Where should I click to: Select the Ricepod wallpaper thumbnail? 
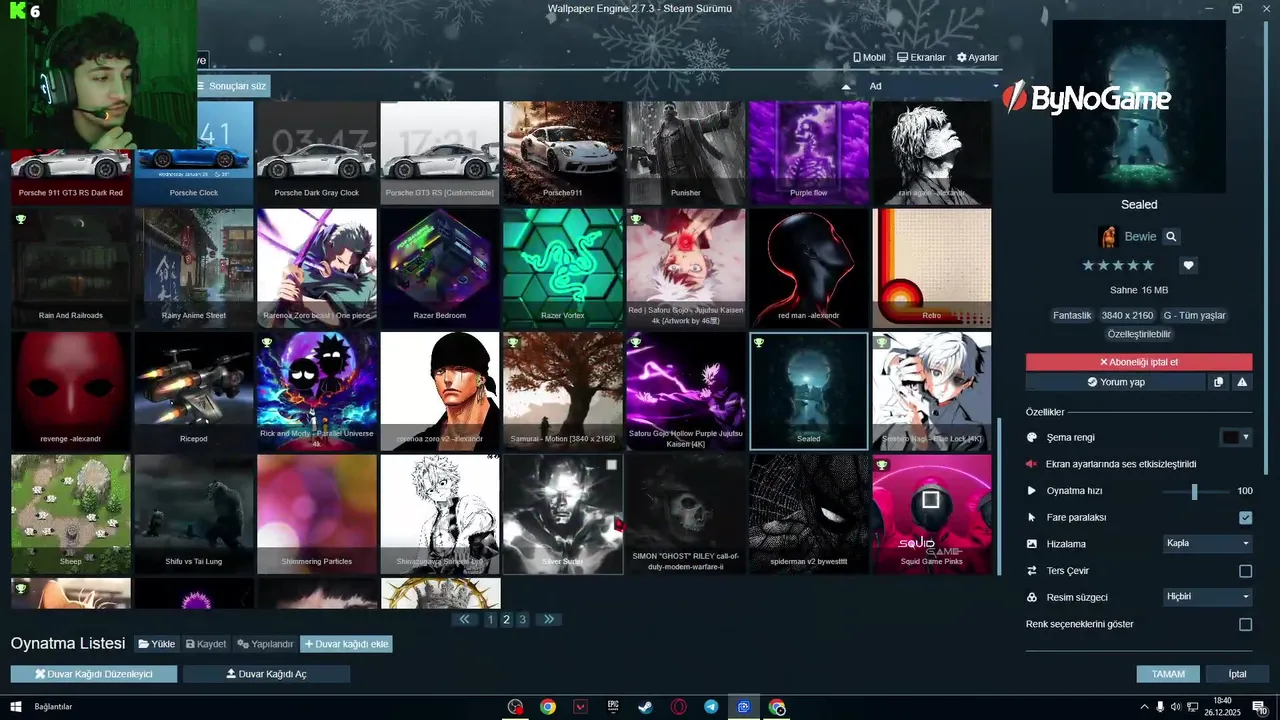pos(194,391)
